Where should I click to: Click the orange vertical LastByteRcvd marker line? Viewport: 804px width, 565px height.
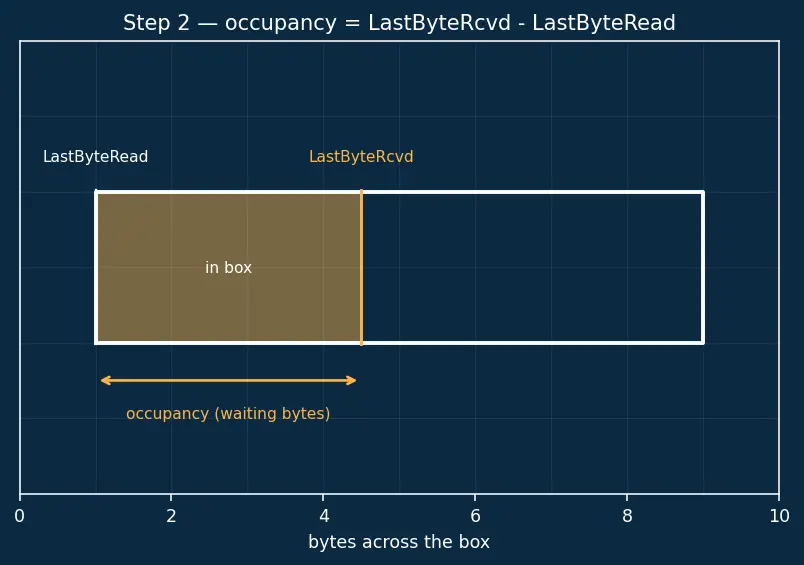pyautogui.click(x=361, y=268)
